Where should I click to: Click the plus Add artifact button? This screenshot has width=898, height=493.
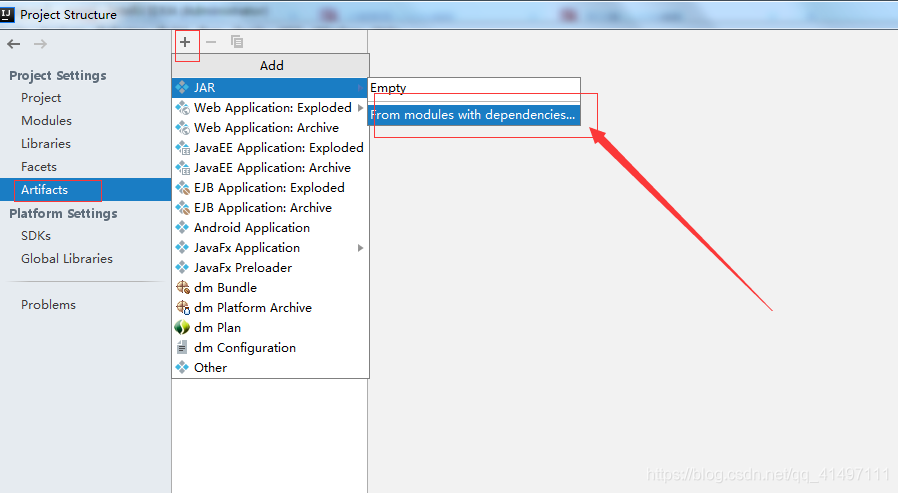pyautogui.click(x=185, y=42)
